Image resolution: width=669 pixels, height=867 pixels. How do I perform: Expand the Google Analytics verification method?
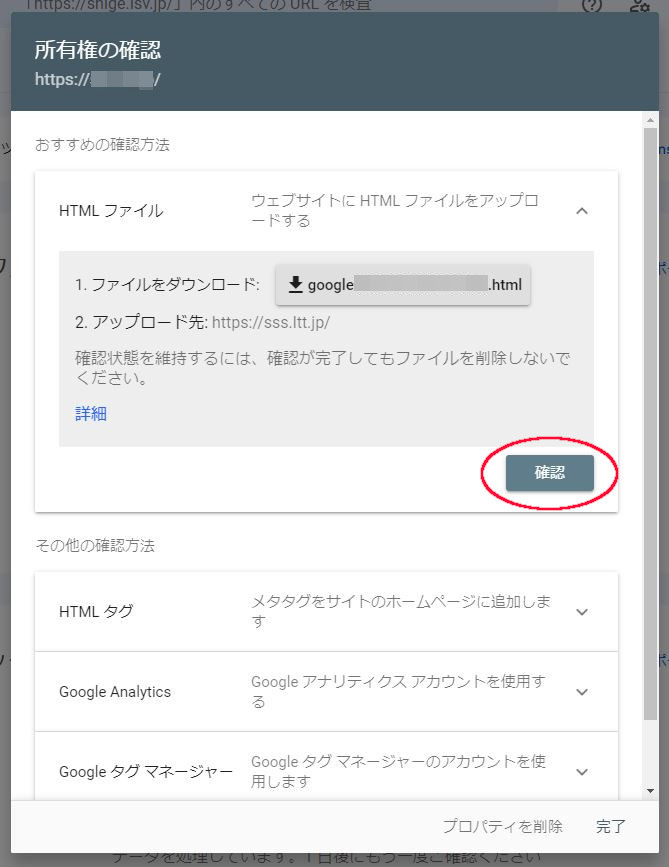tap(582, 691)
